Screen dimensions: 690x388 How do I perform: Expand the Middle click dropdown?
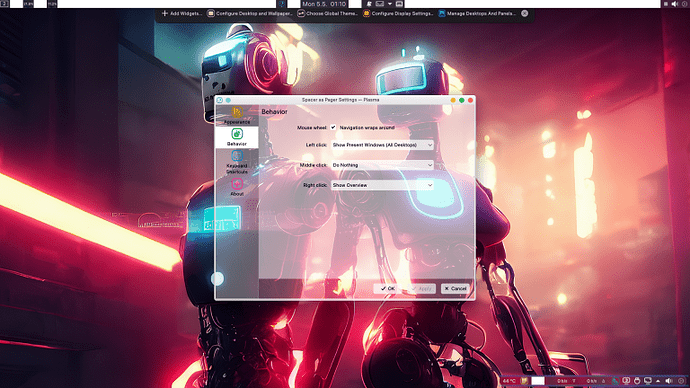(382, 165)
